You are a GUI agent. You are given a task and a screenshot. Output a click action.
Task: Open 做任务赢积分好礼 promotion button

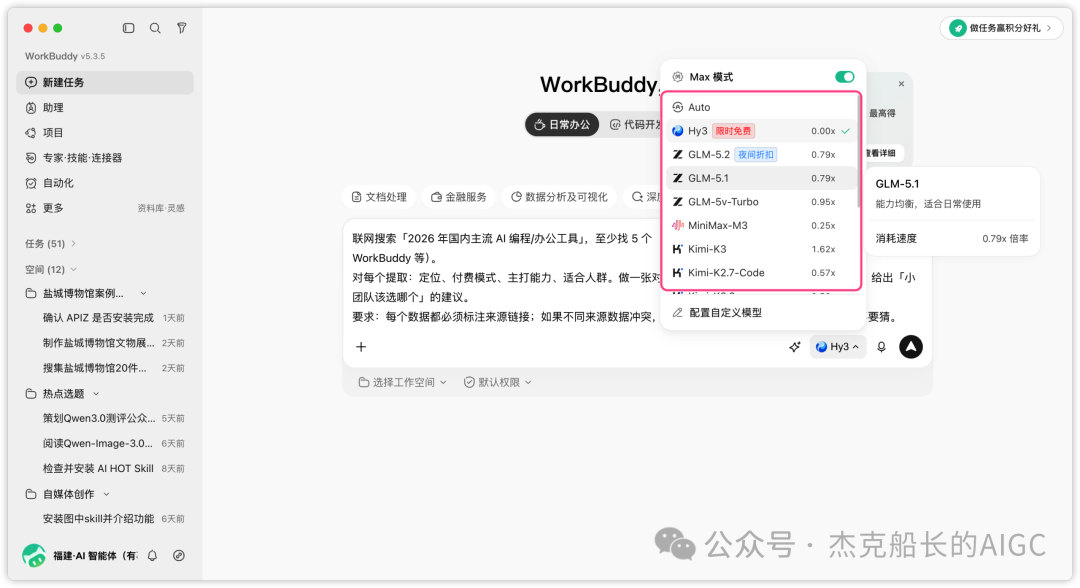[x=1001, y=28]
